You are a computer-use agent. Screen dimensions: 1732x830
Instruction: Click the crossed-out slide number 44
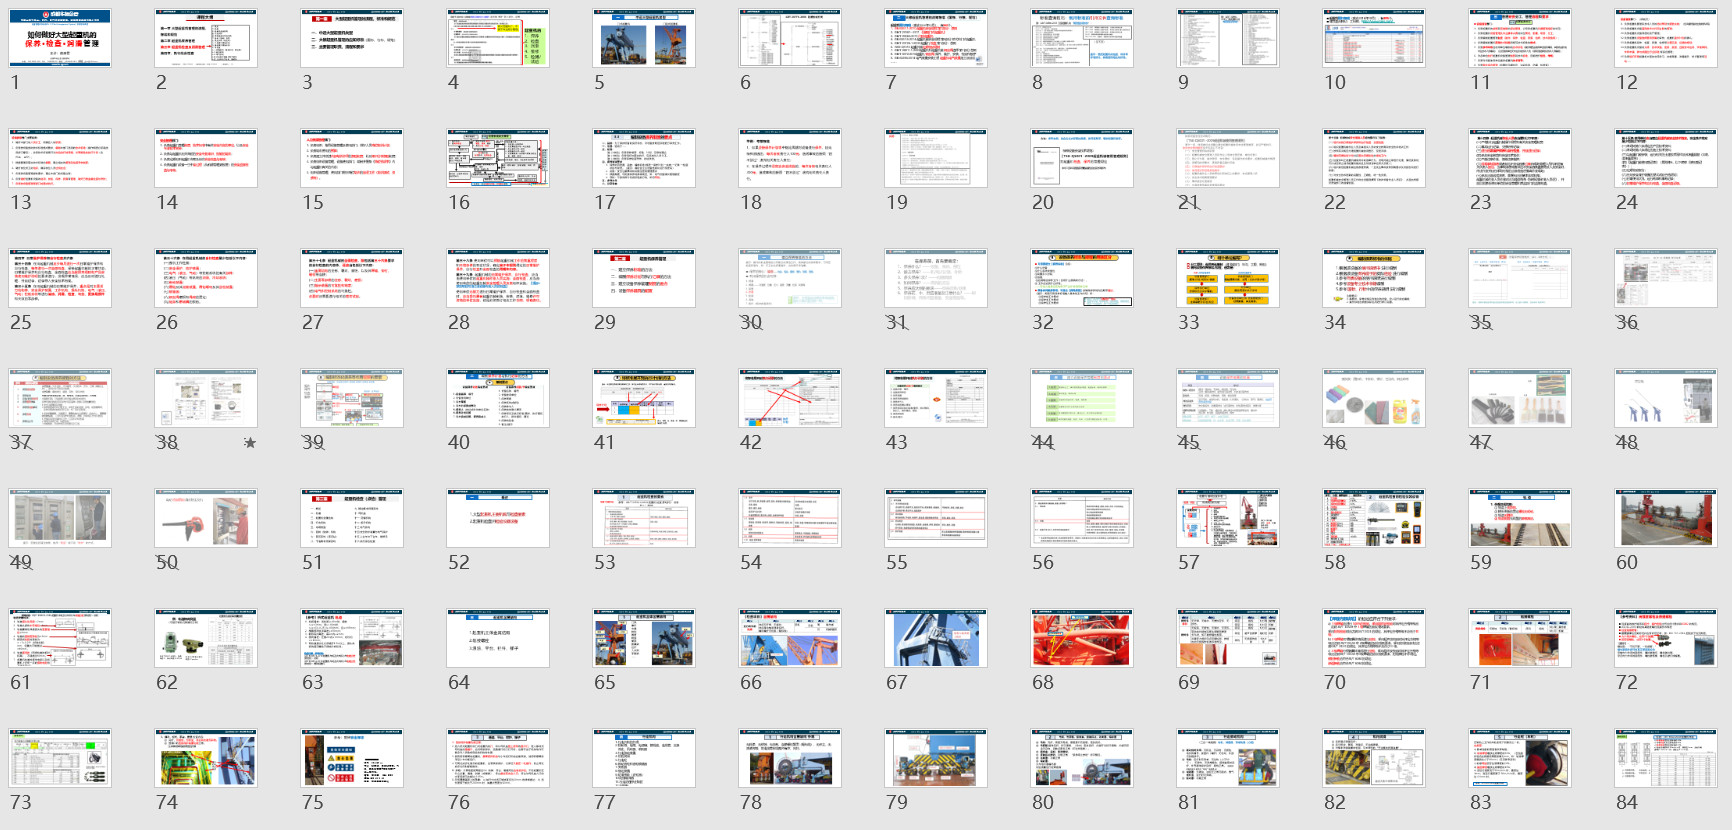click(x=1042, y=443)
